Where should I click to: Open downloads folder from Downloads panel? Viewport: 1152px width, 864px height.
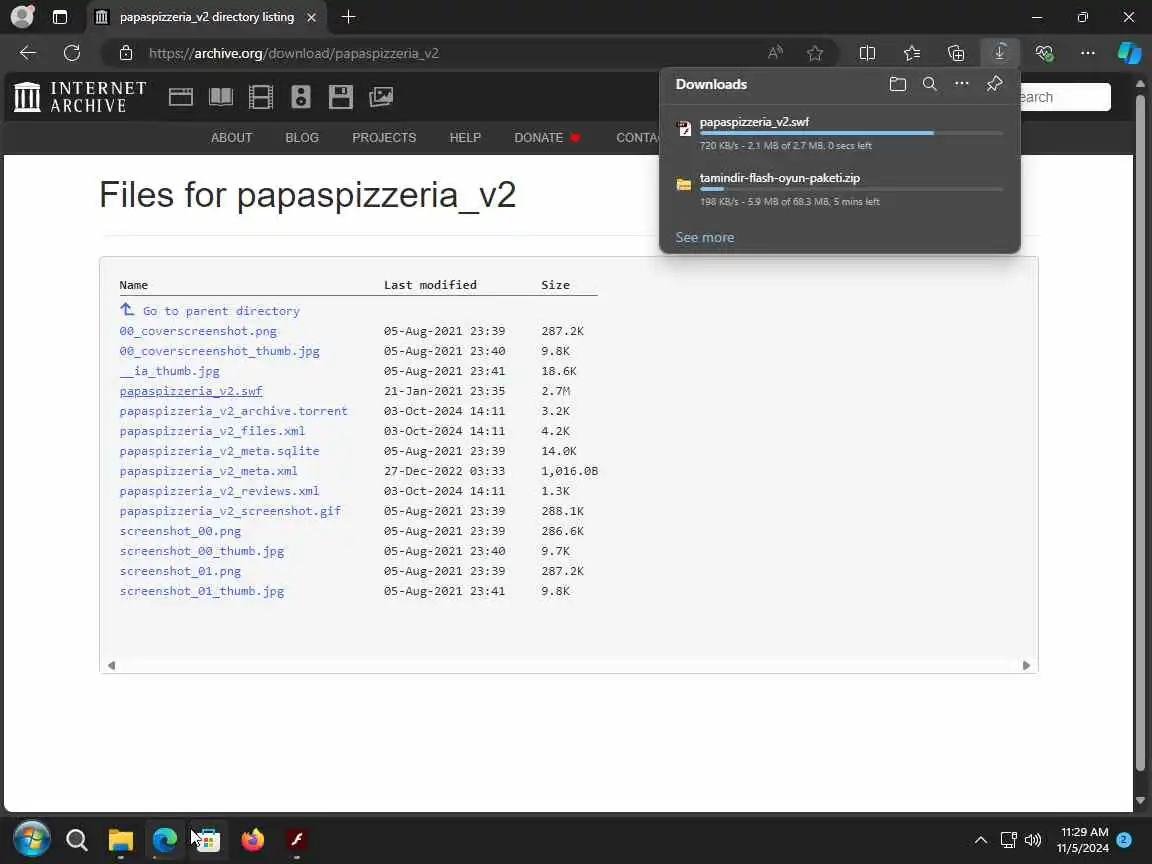click(897, 84)
